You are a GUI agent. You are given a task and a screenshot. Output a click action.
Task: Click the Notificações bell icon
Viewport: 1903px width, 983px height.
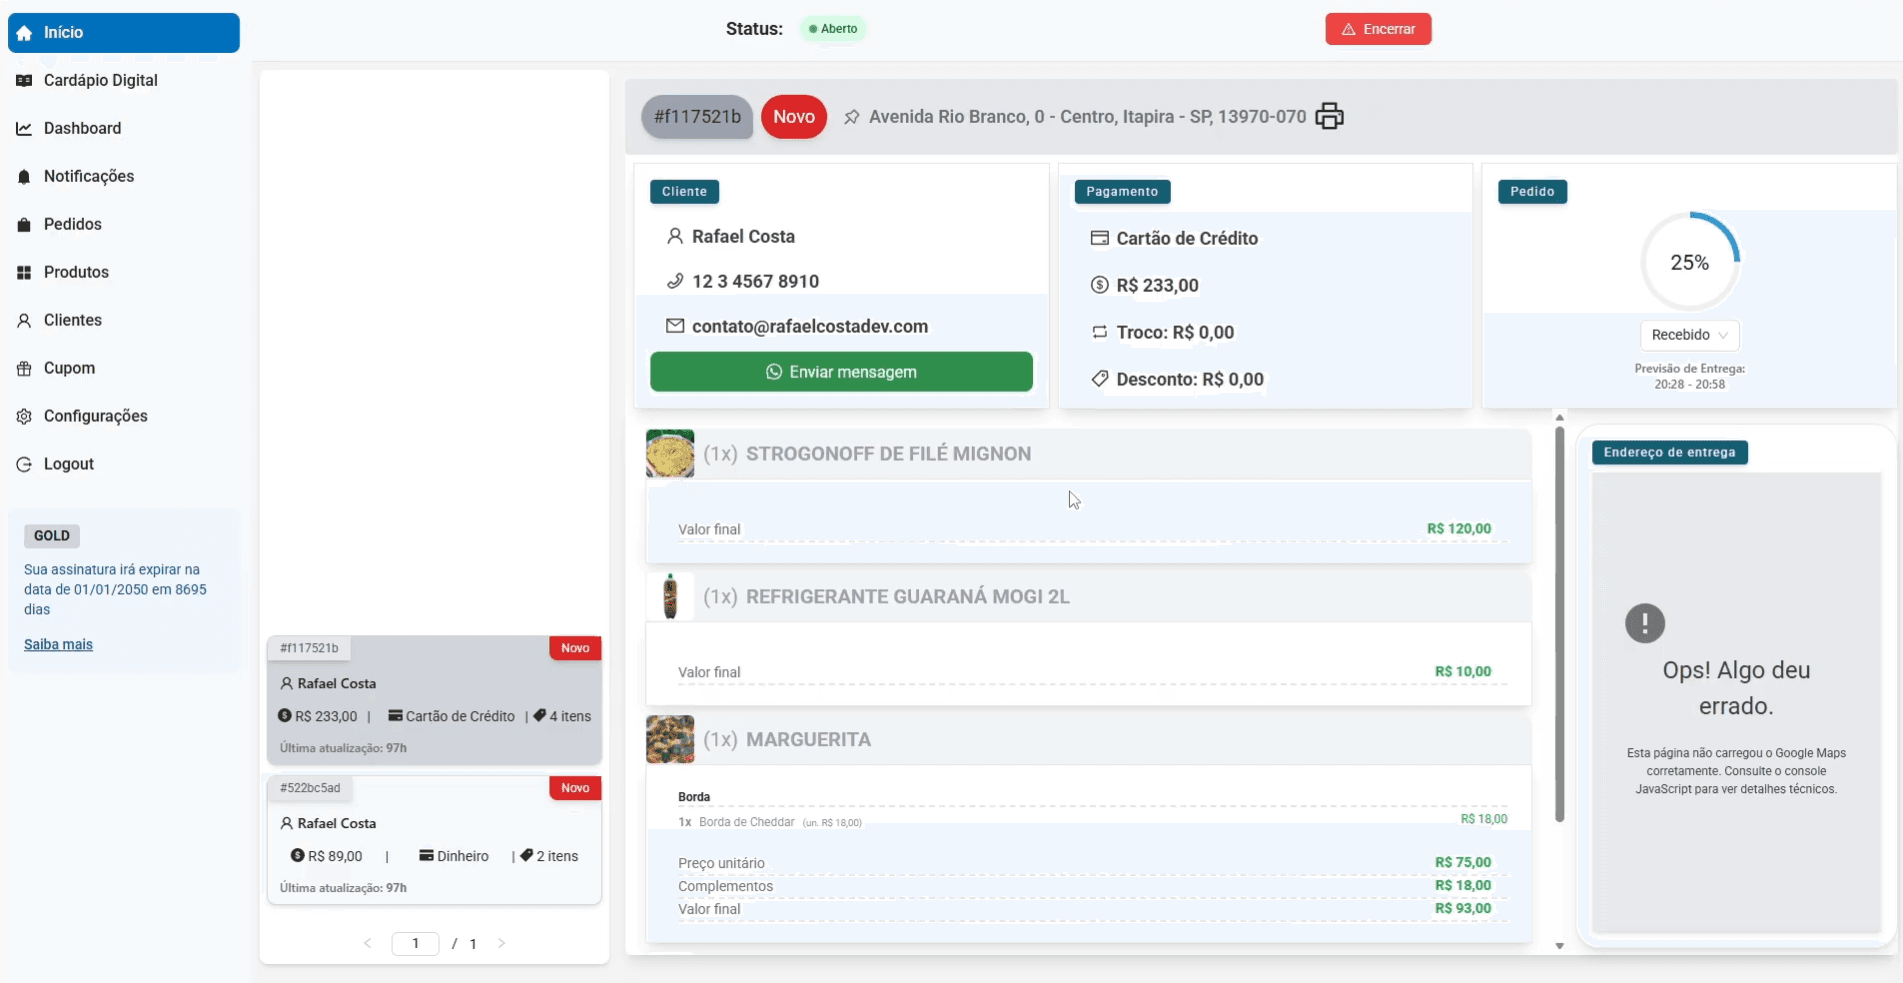(24, 177)
